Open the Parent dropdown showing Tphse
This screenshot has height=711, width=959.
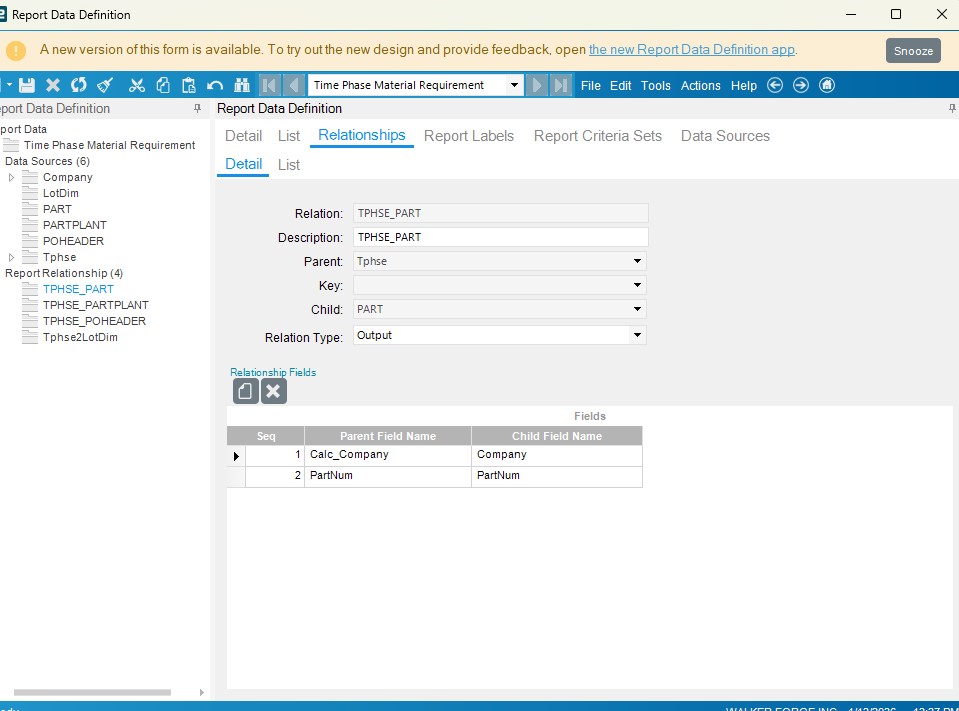point(637,261)
